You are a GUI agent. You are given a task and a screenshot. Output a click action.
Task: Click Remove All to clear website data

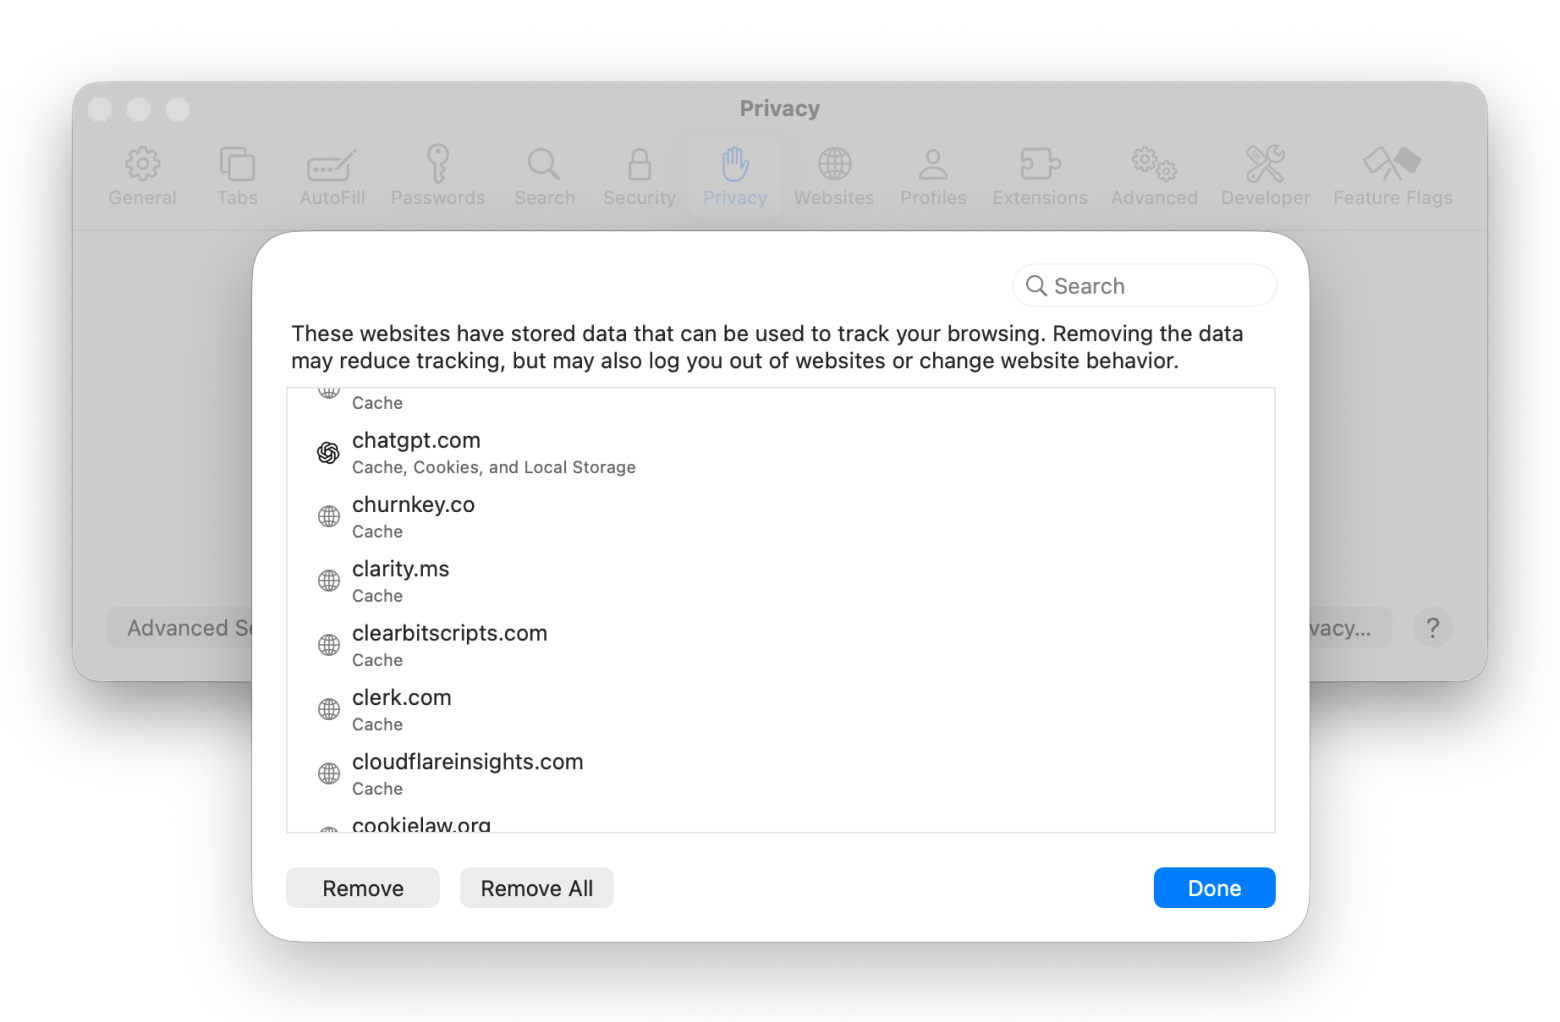click(536, 887)
